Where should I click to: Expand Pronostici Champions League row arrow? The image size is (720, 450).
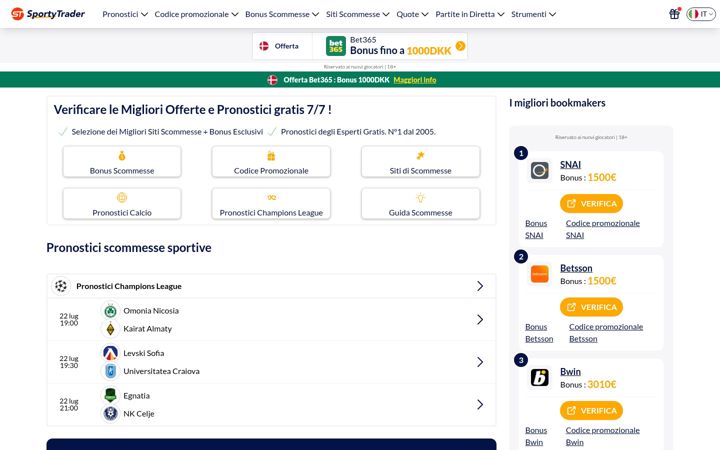[480, 286]
